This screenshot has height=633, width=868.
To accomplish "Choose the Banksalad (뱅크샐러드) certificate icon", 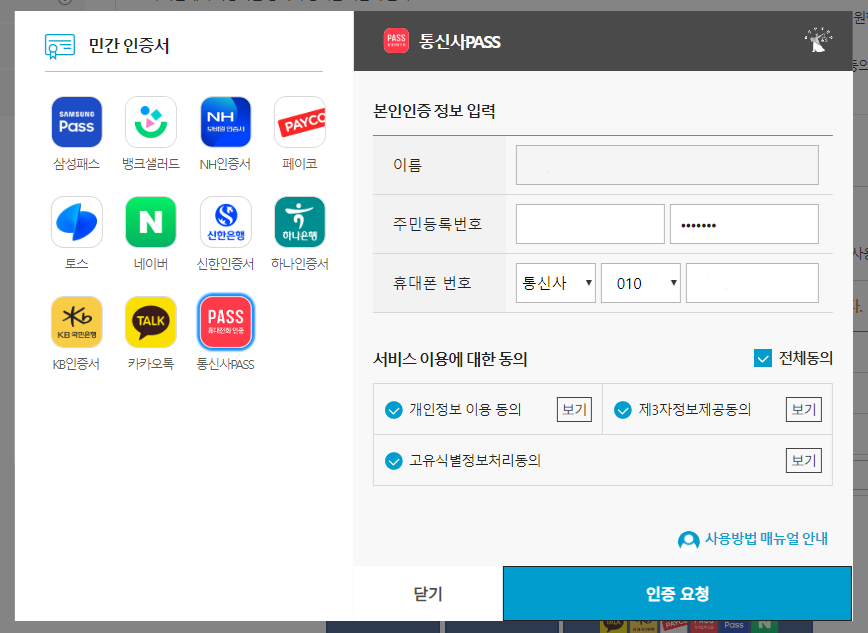I will click(151, 122).
